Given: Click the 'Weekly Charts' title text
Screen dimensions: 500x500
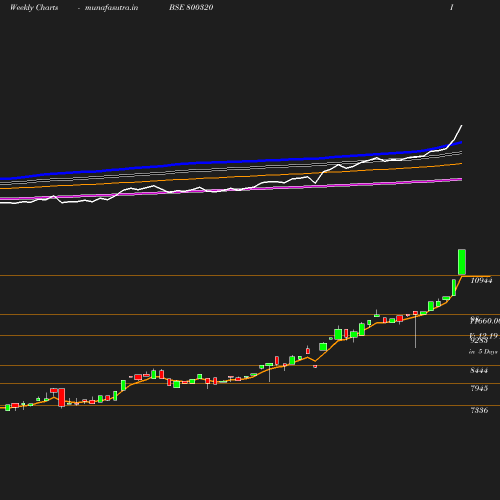Looking at the screenshot, I should pyautogui.click(x=34, y=8).
